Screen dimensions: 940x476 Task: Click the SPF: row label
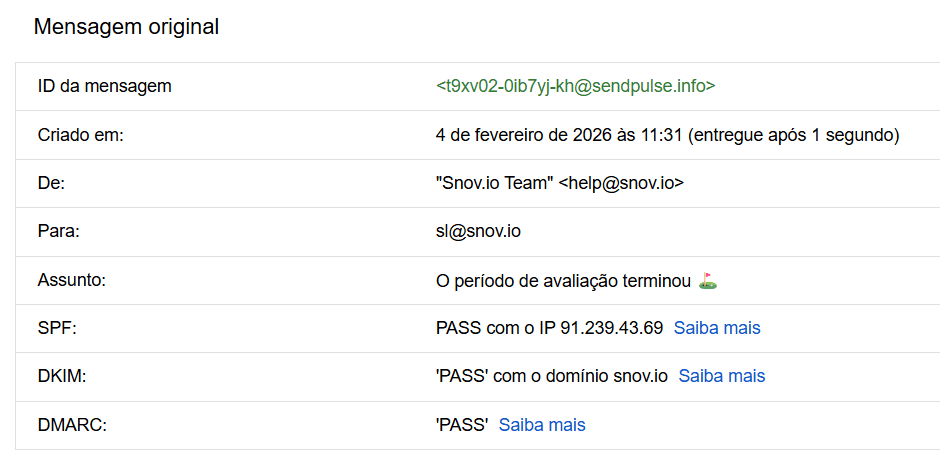55,328
